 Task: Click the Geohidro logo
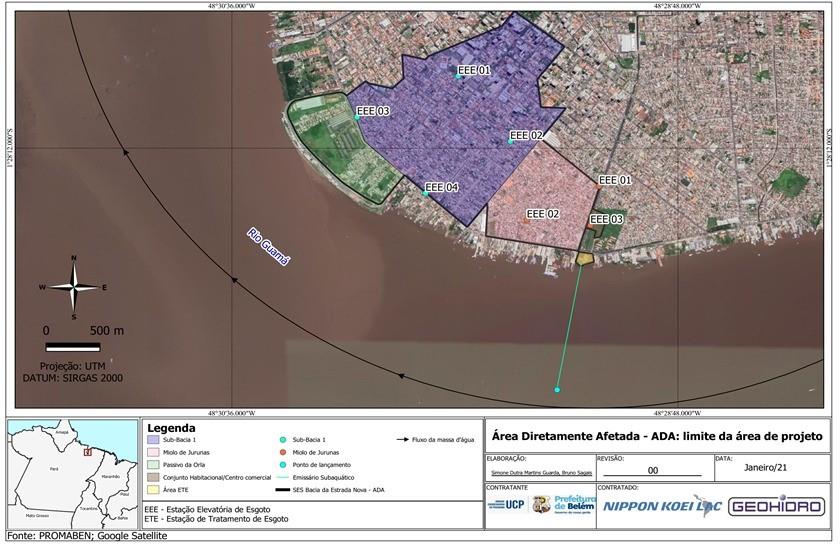click(777, 506)
